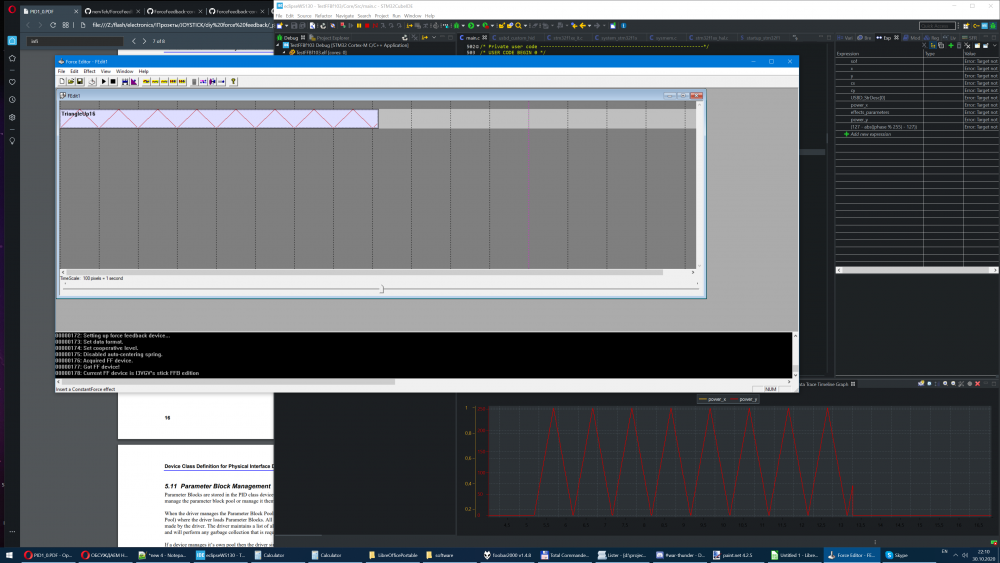Image resolution: width=1000 pixels, height=563 pixels.
Task: Select the main.c editor tab
Action: (x=473, y=38)
